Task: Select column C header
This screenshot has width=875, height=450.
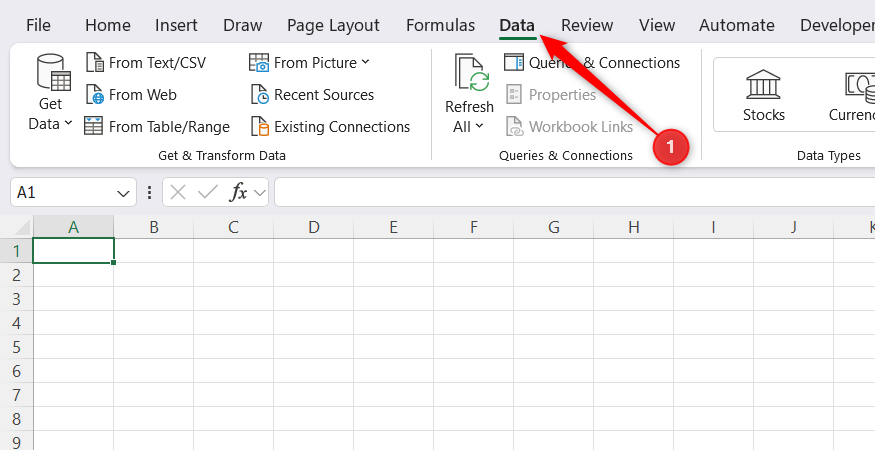Action: point(233,227)
